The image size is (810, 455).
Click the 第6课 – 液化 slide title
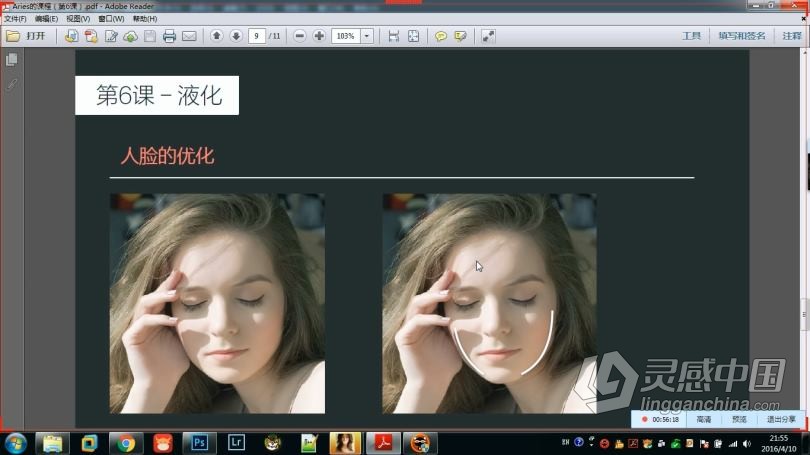click(157, 96)
